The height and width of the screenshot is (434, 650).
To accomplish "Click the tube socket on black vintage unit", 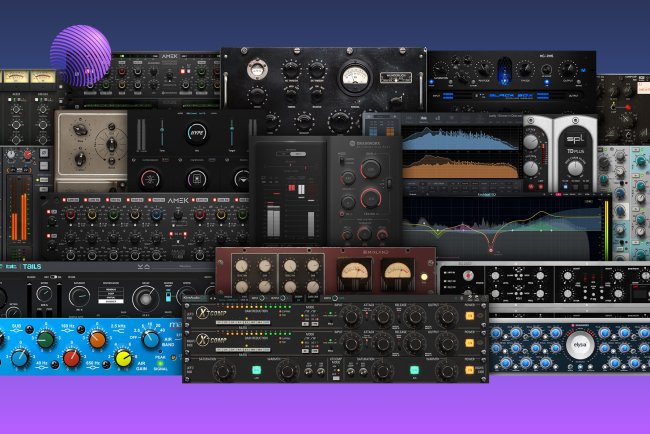I will (257, 69).
